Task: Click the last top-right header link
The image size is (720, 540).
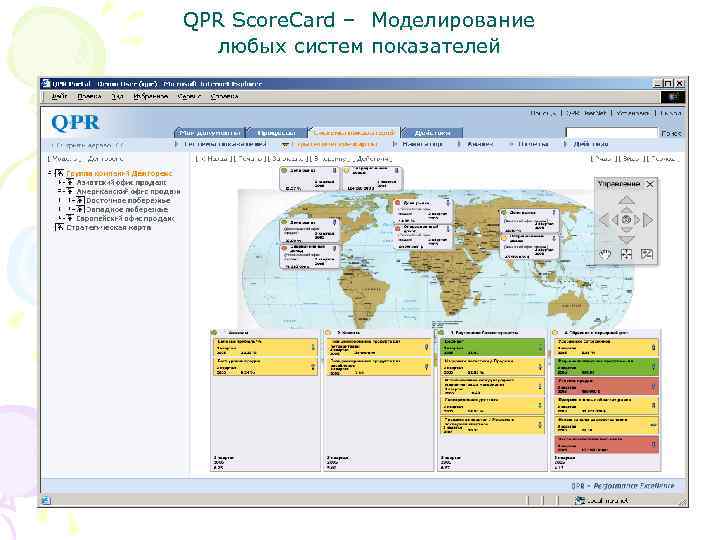Action: click(x=671, y=113)
